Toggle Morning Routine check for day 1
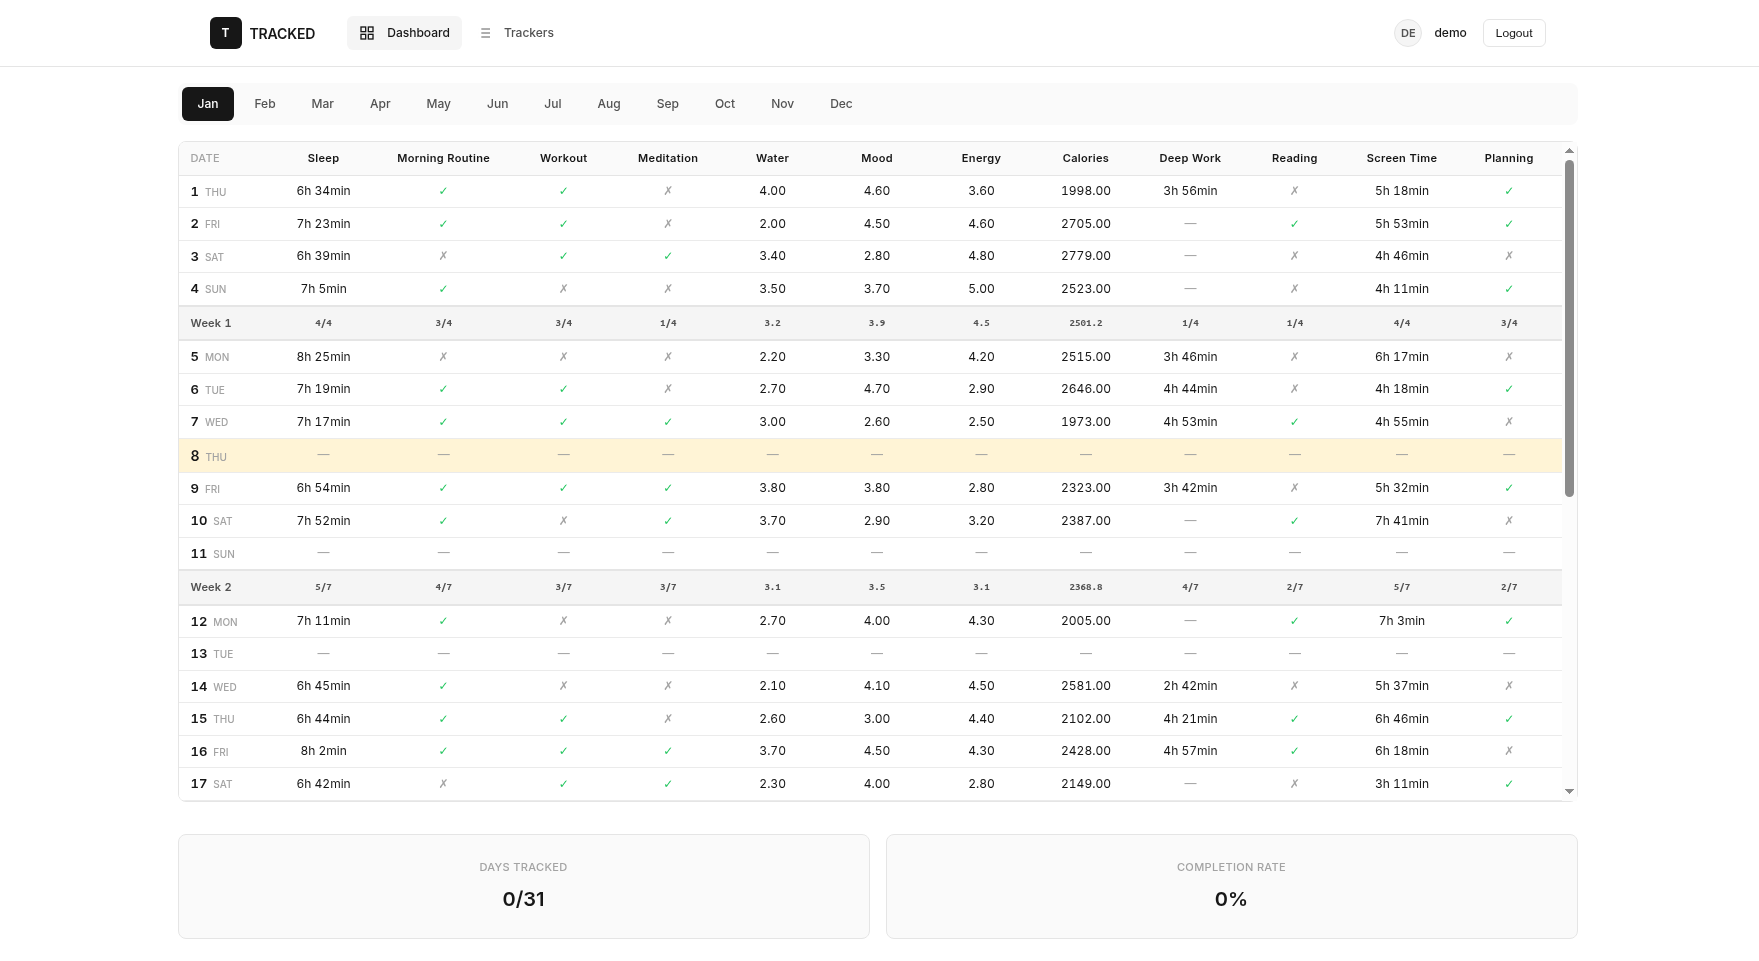Image resolution: width=1759 pixels, height=961 pixels. [443, 191]
